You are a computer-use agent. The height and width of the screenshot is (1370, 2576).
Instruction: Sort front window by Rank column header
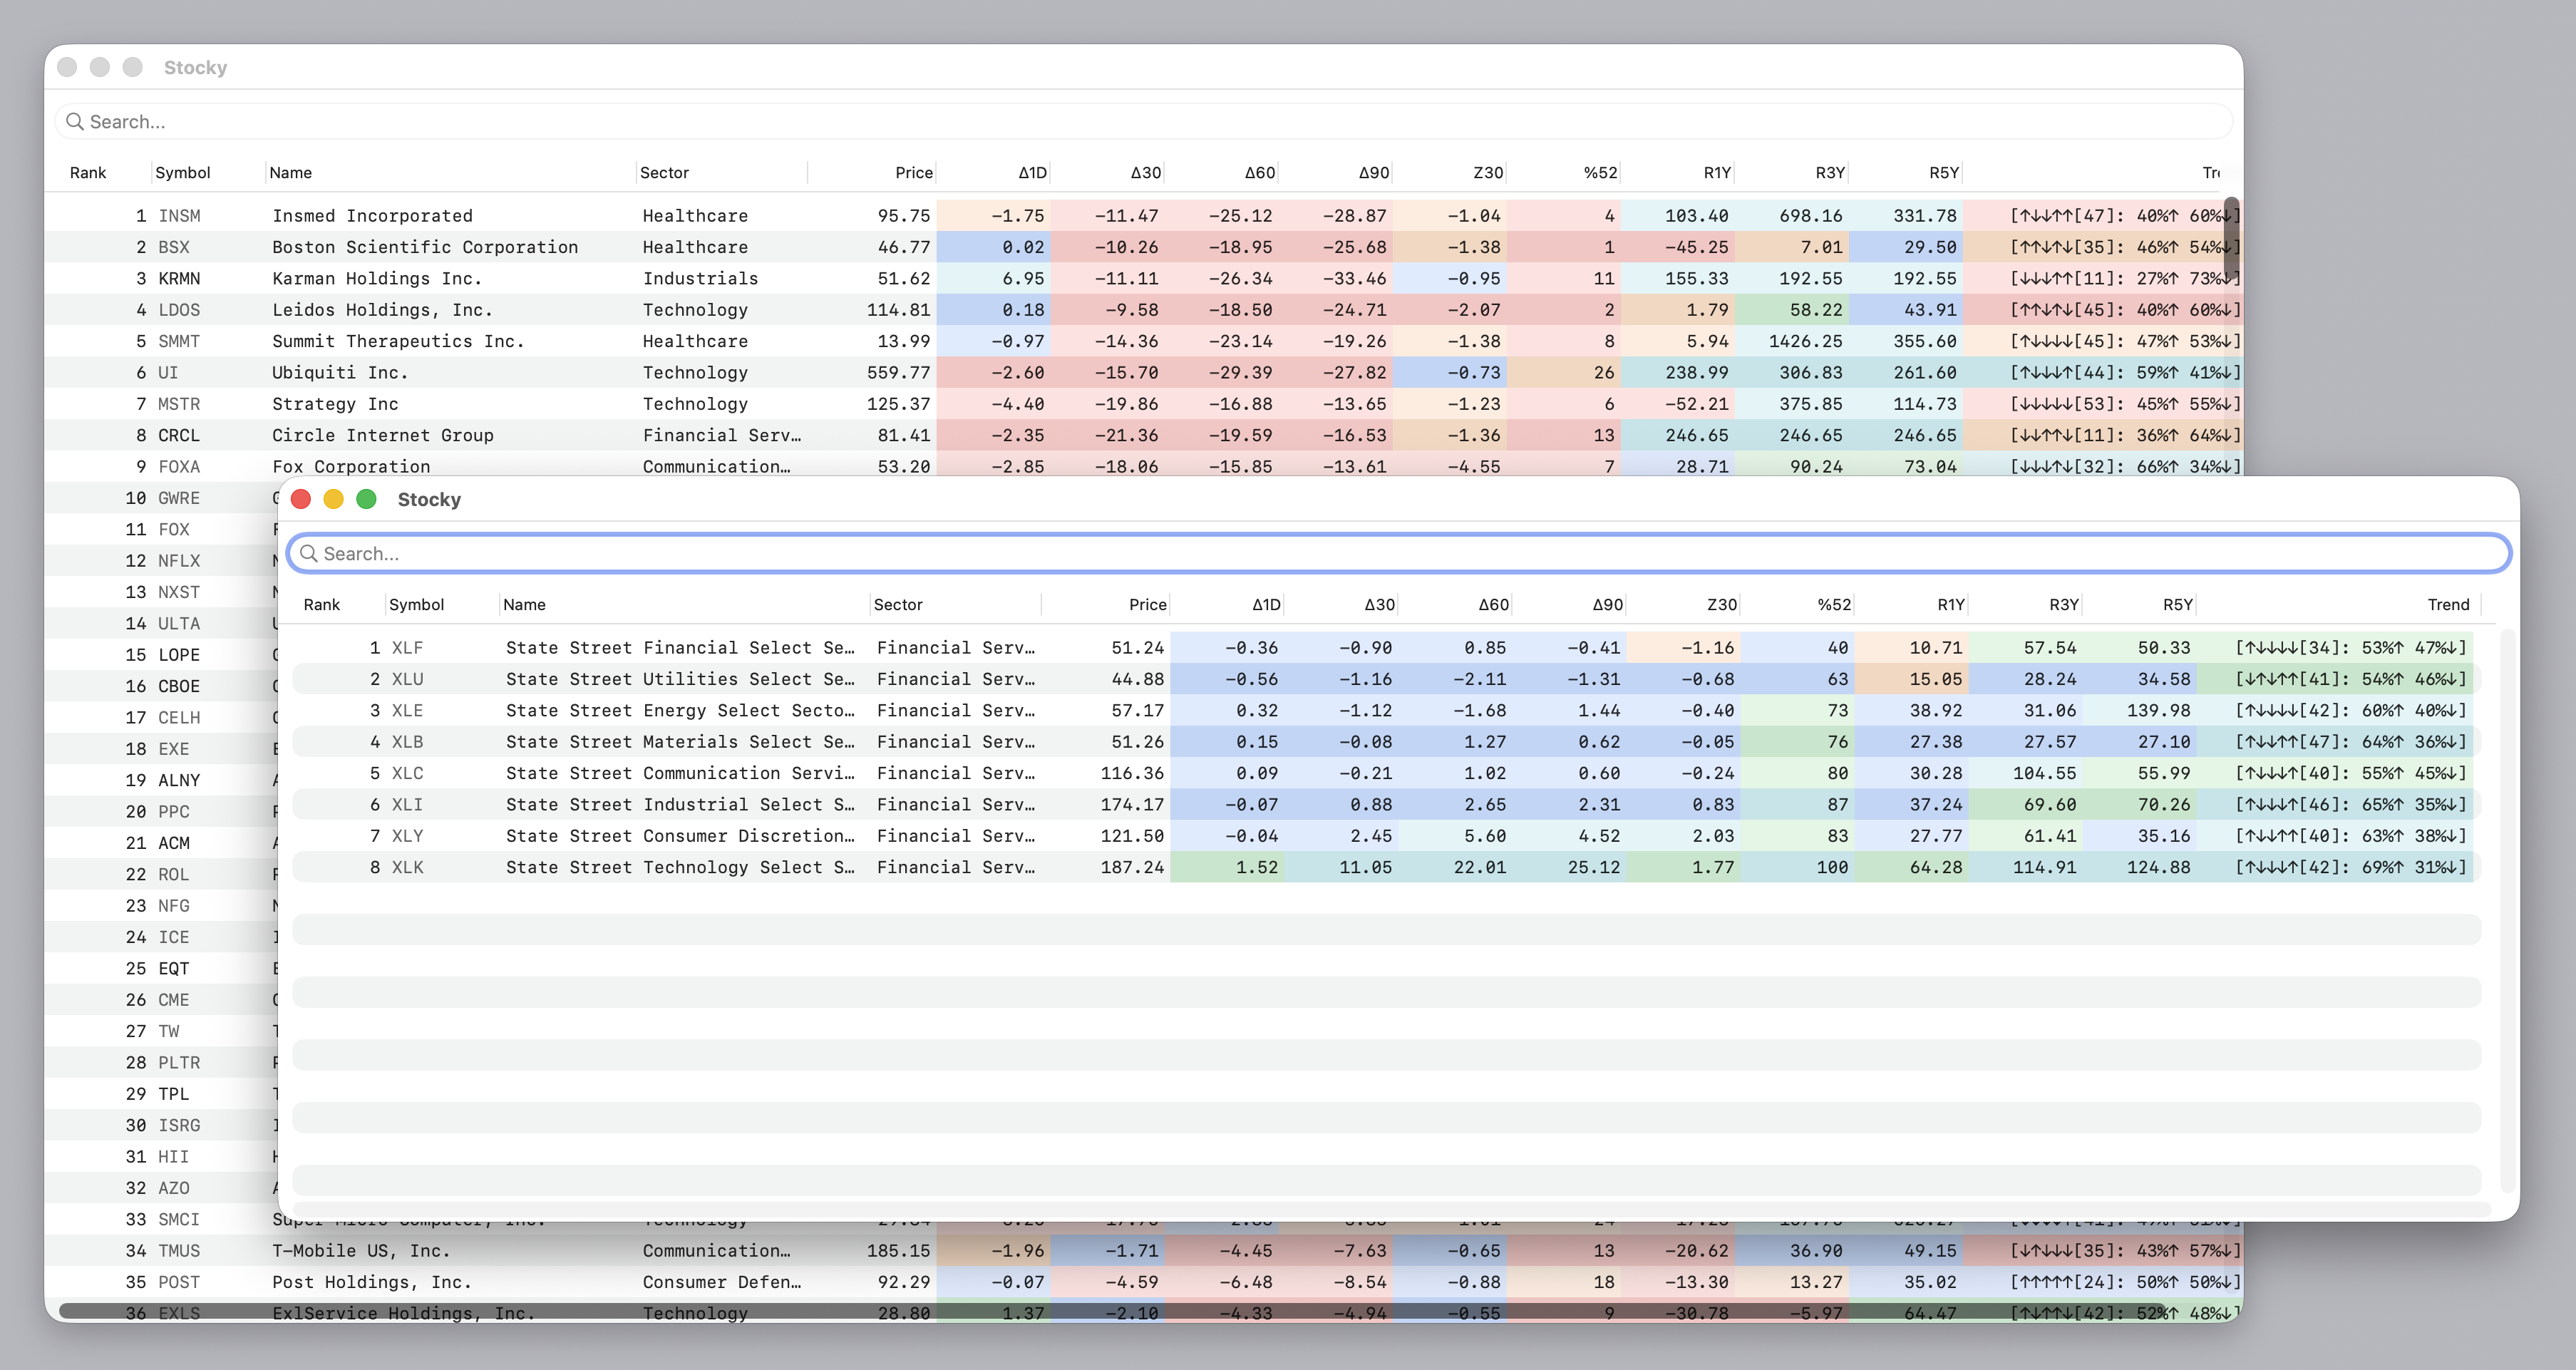pyautogui.click(x=322, y=604)
